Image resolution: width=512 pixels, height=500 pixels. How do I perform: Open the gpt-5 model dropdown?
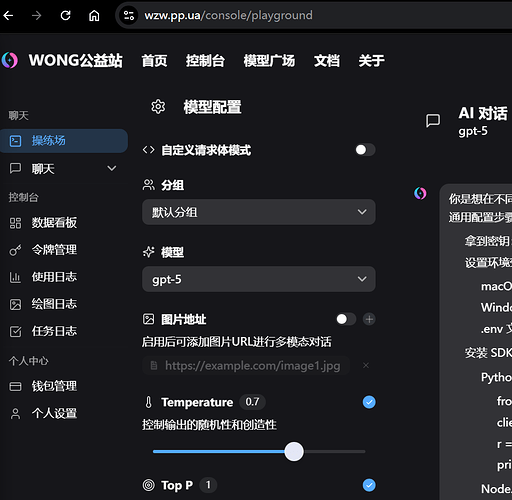click(x=259, y=279)
